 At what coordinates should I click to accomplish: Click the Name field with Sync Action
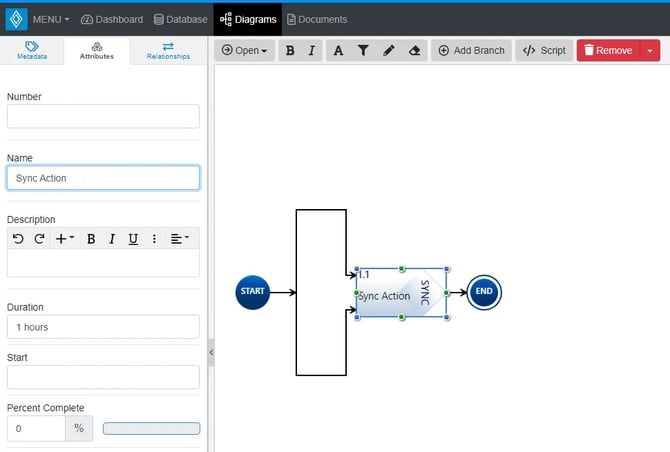(103, 178)
